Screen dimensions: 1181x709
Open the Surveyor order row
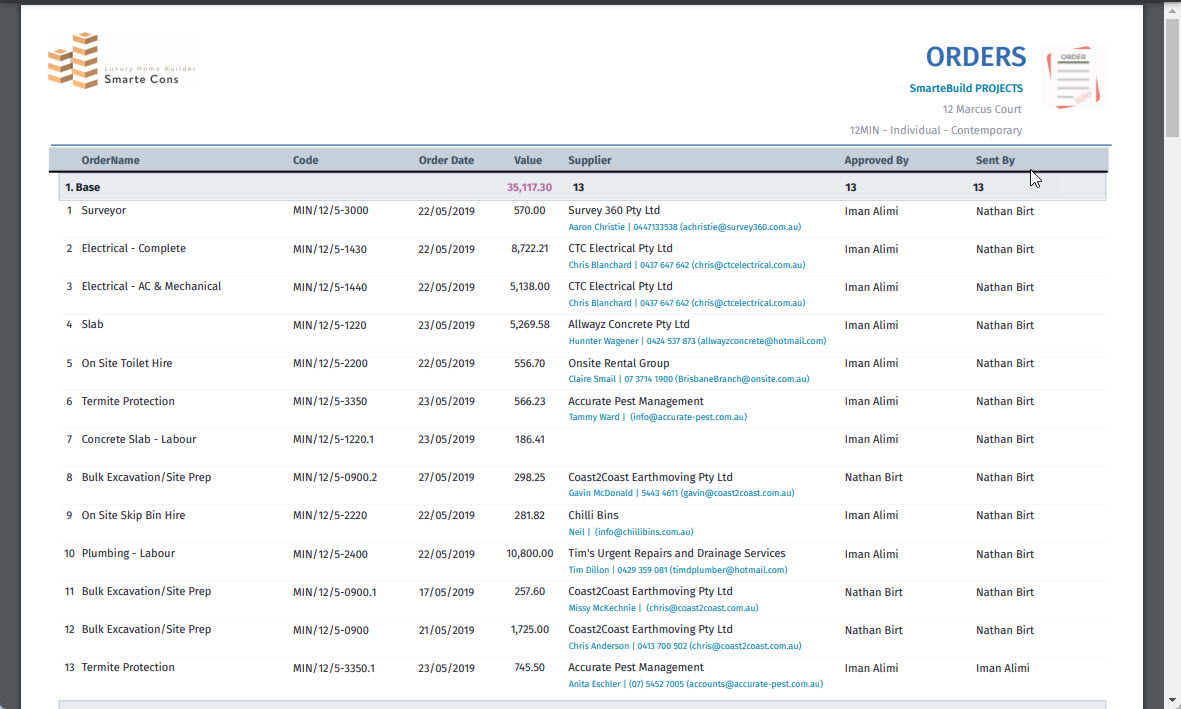click(x=106, y=210)
